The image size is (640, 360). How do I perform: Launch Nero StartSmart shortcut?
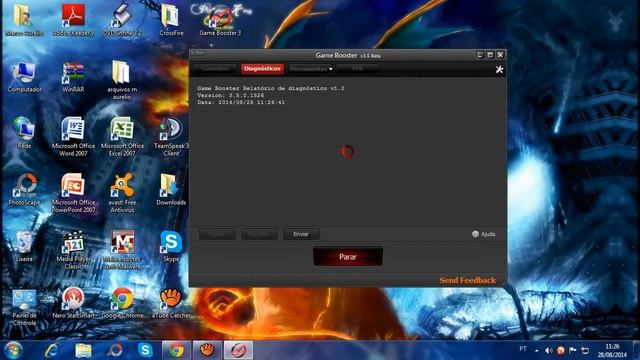coord(73,303)
